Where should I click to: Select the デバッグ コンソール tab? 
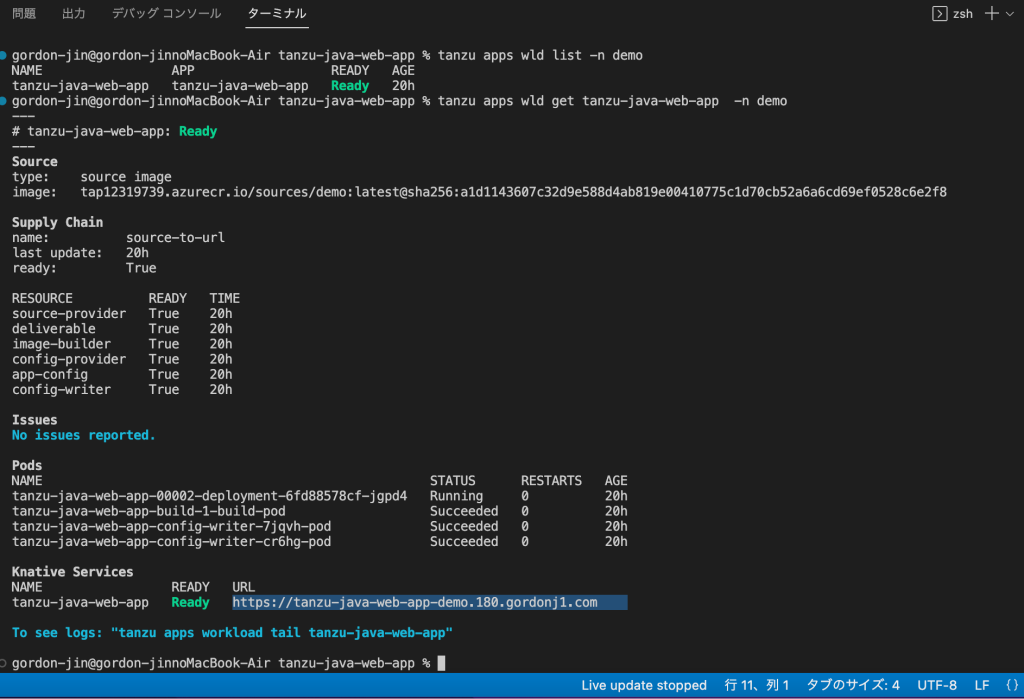(165, 14)
